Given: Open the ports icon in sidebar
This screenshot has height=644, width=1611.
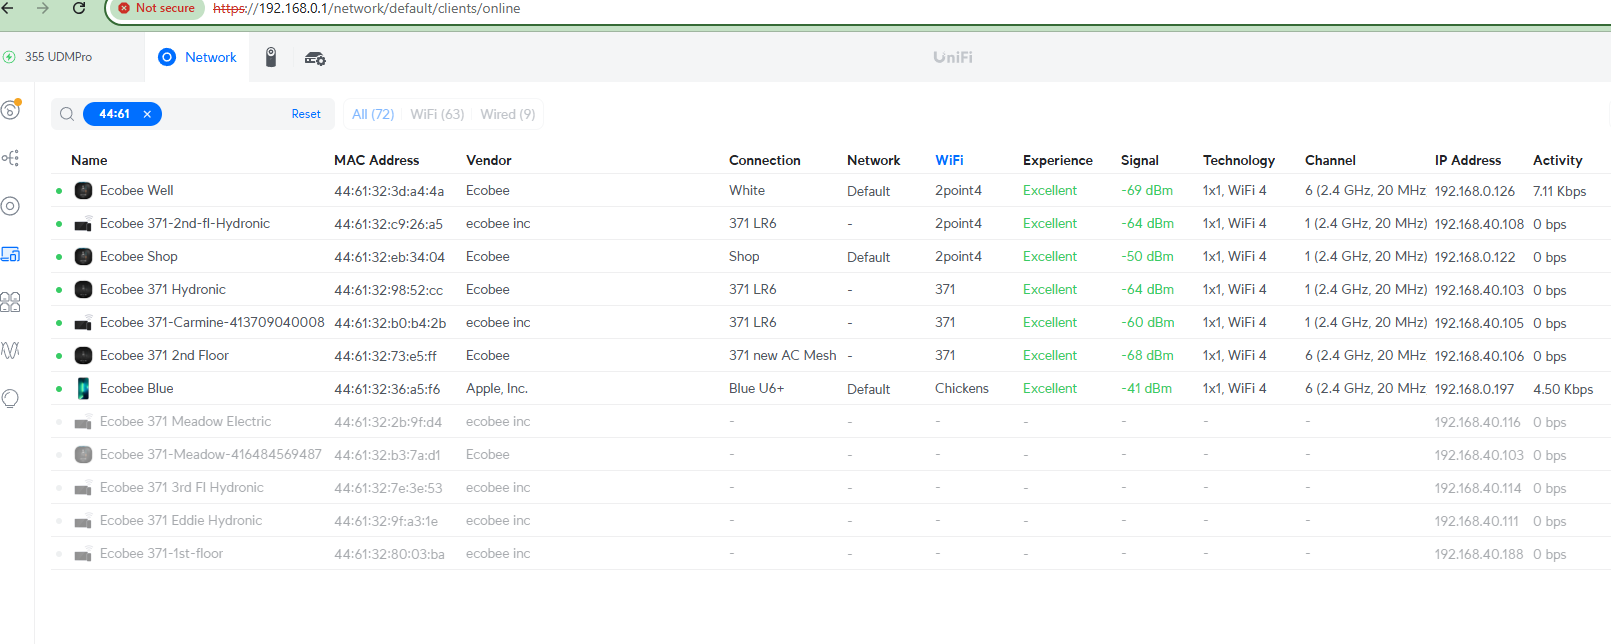Looking at the screenshot, I should coord(10,302).
